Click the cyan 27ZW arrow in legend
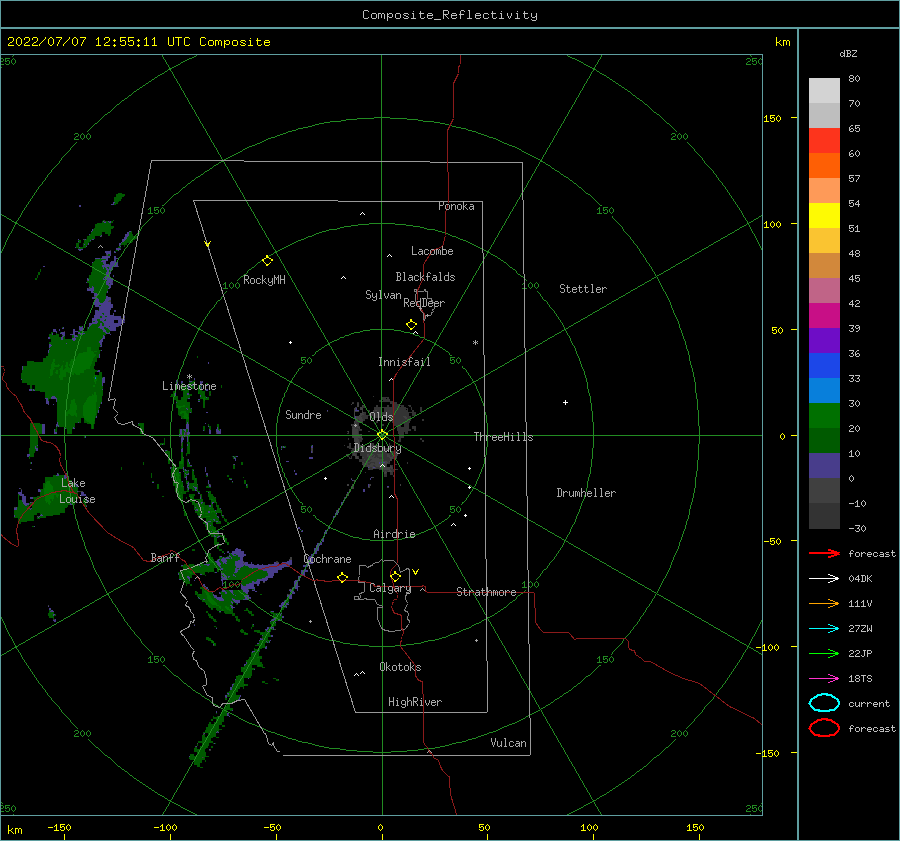 click(x=824, y=629)
